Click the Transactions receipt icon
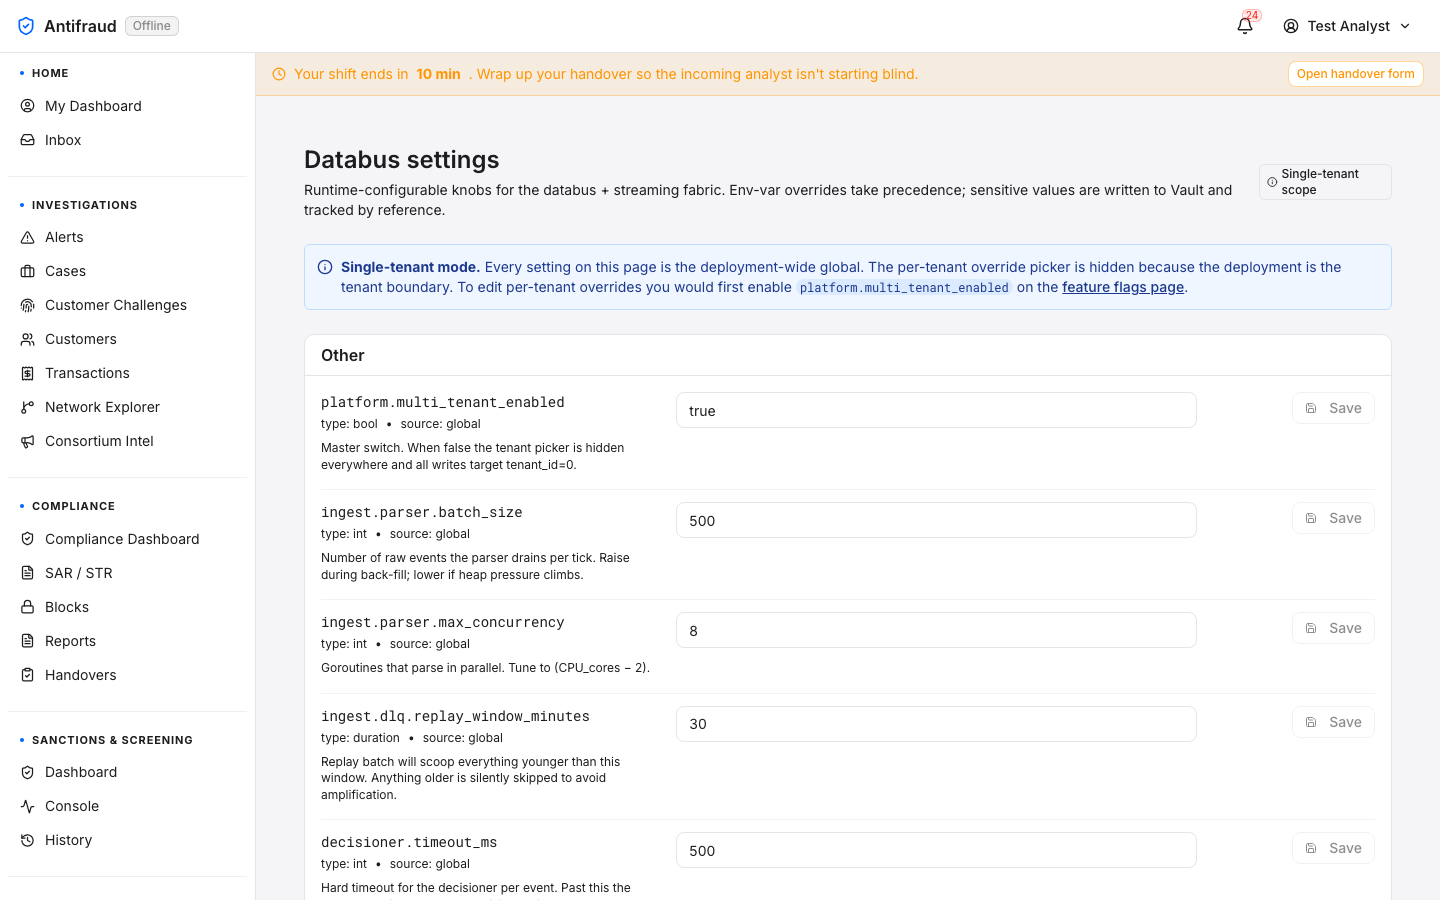 [x=28, y=373]
